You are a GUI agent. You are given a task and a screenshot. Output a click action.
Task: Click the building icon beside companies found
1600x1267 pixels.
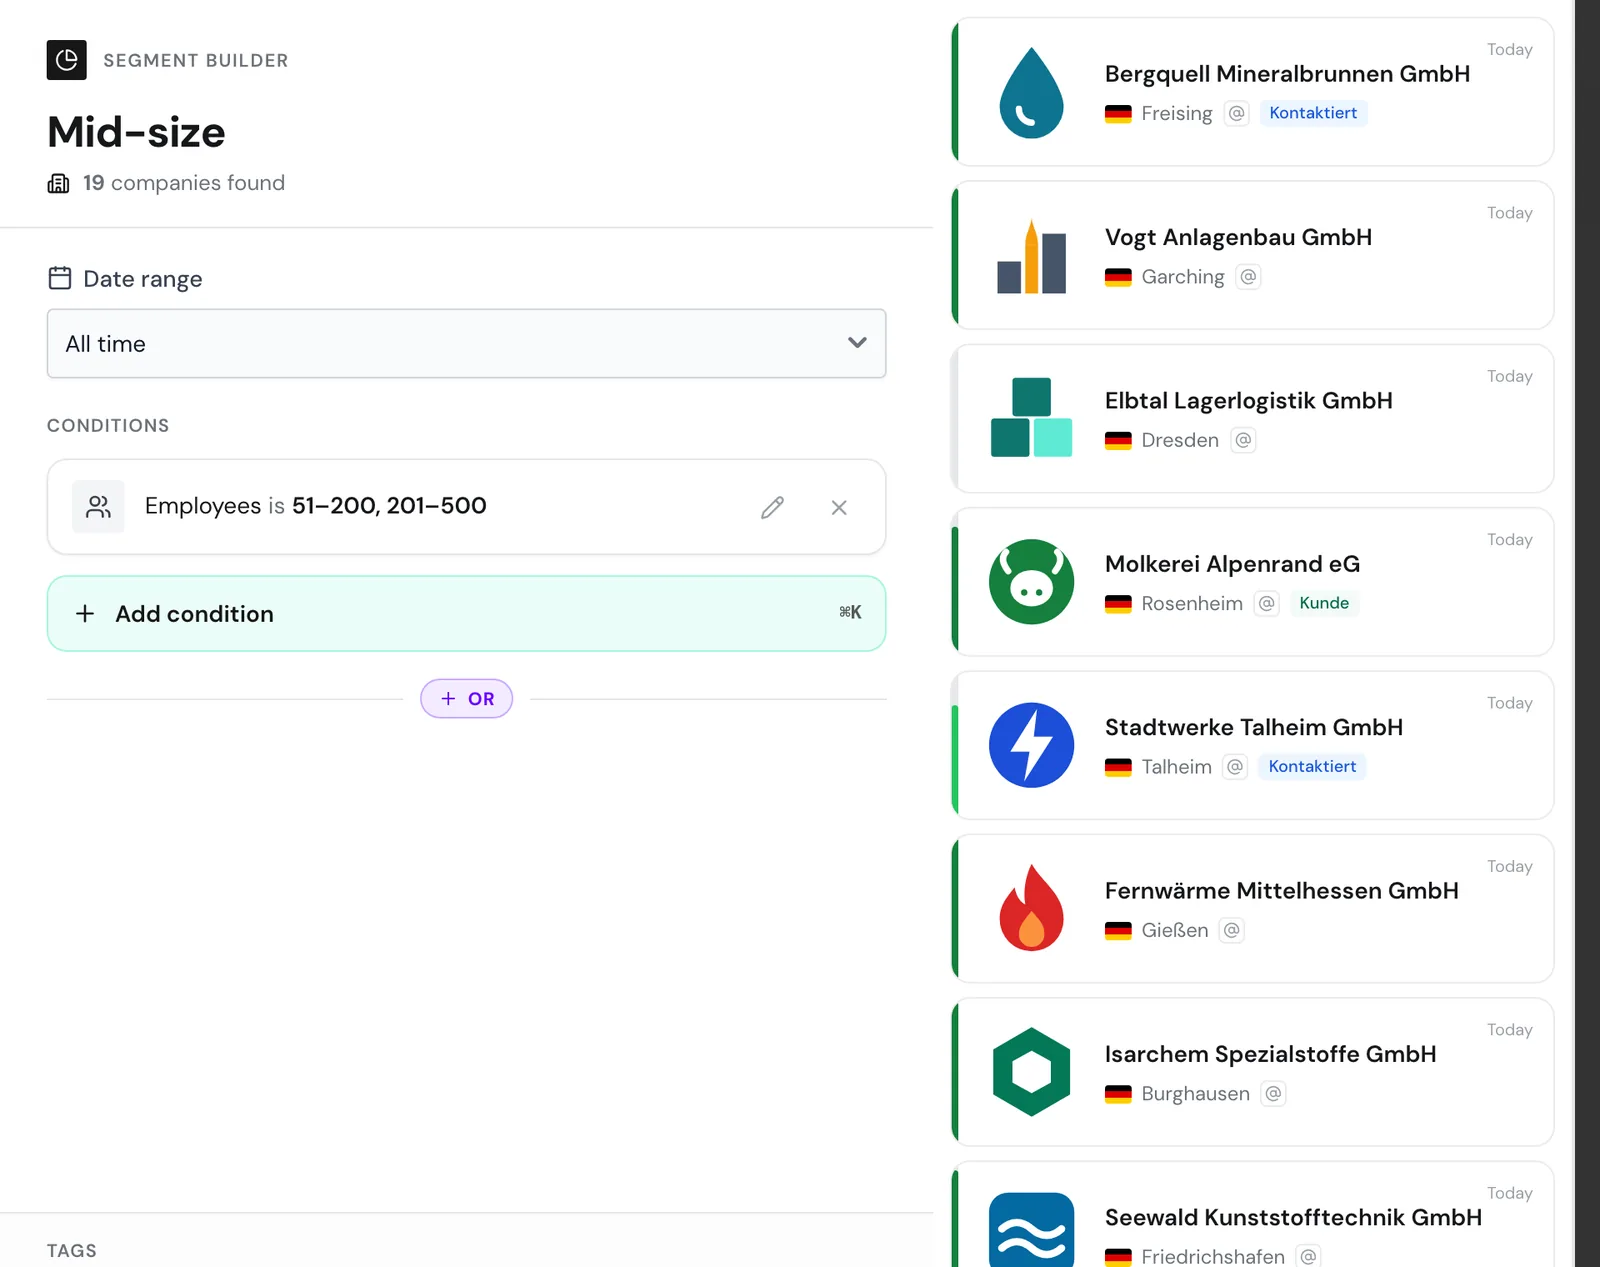tap(59, 183)
